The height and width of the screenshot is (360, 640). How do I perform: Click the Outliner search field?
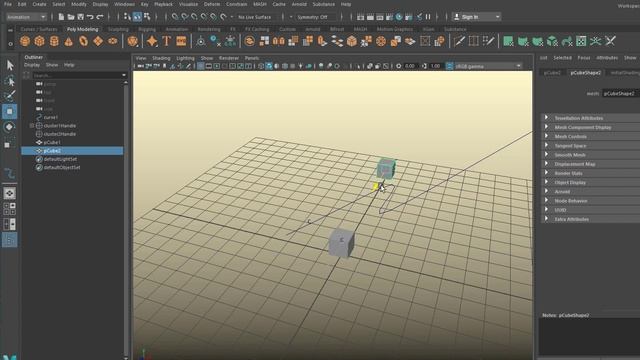point(77,75)
